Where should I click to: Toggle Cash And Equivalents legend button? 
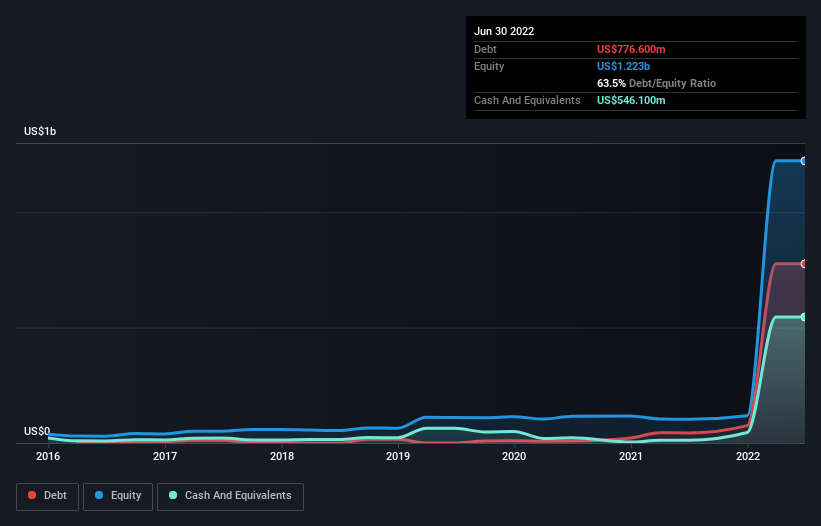tap(230, 496)
